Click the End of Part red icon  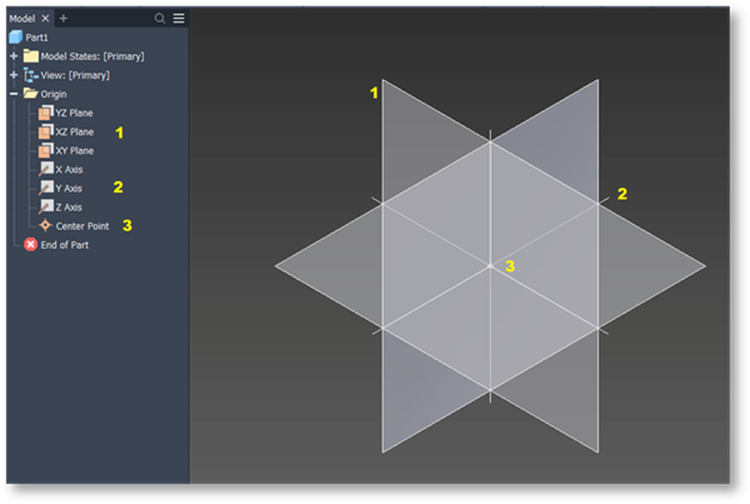coord(31,244)
